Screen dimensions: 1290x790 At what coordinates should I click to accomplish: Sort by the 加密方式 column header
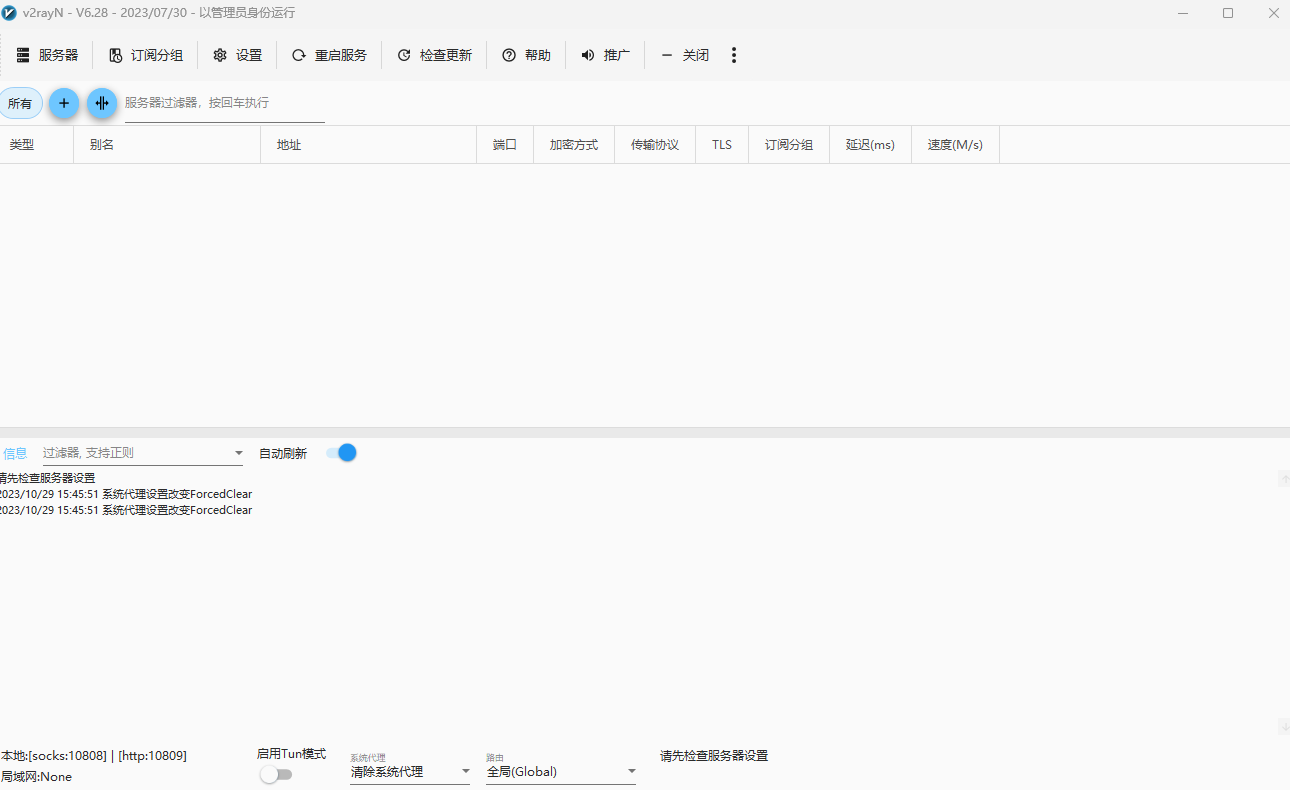tap(574, 145)
